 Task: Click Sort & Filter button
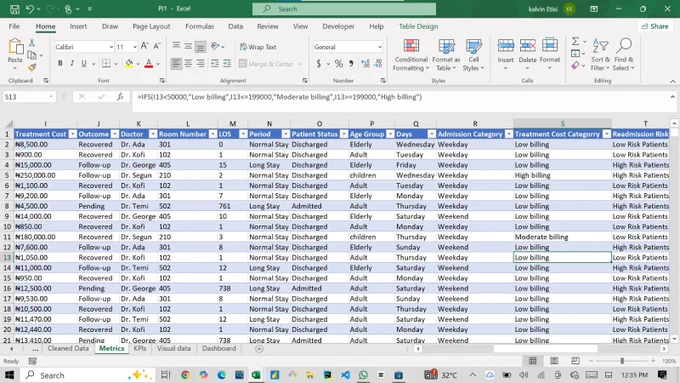[x=600, y=55]
